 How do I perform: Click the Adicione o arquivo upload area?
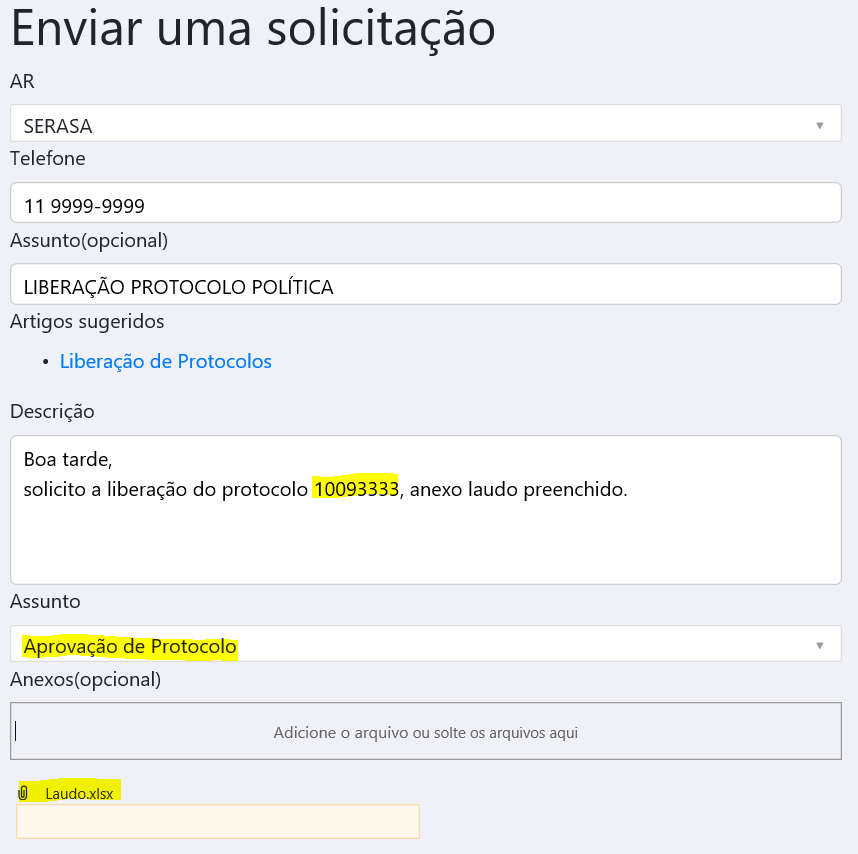[425, 732]
